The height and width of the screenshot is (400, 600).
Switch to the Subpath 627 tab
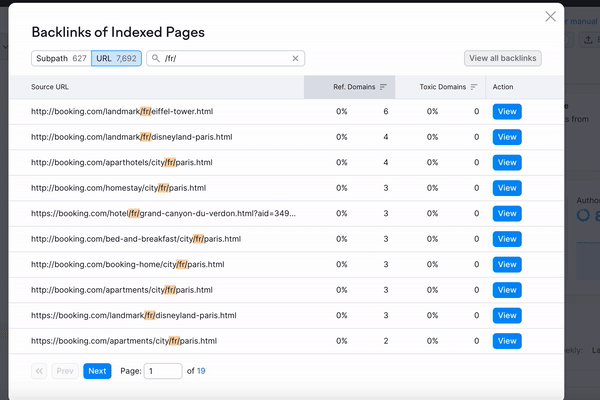59,59
